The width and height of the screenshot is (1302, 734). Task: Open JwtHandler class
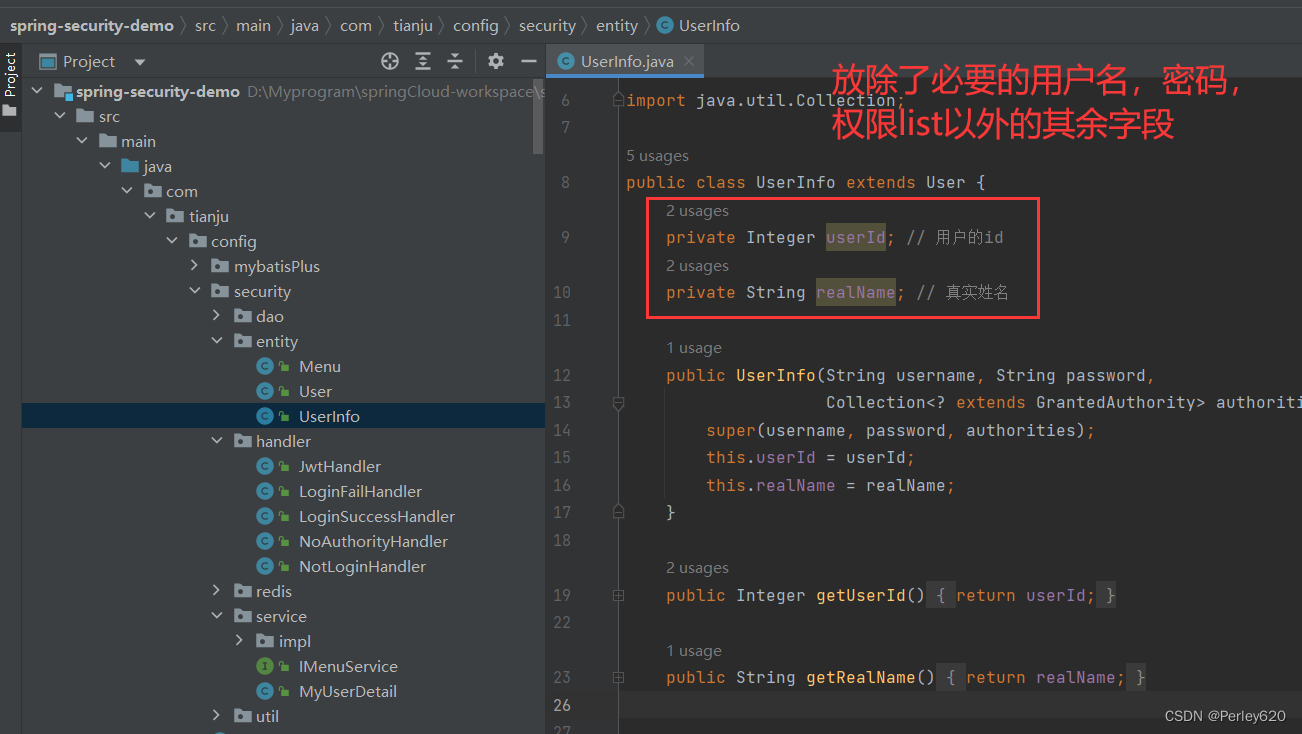339,466
